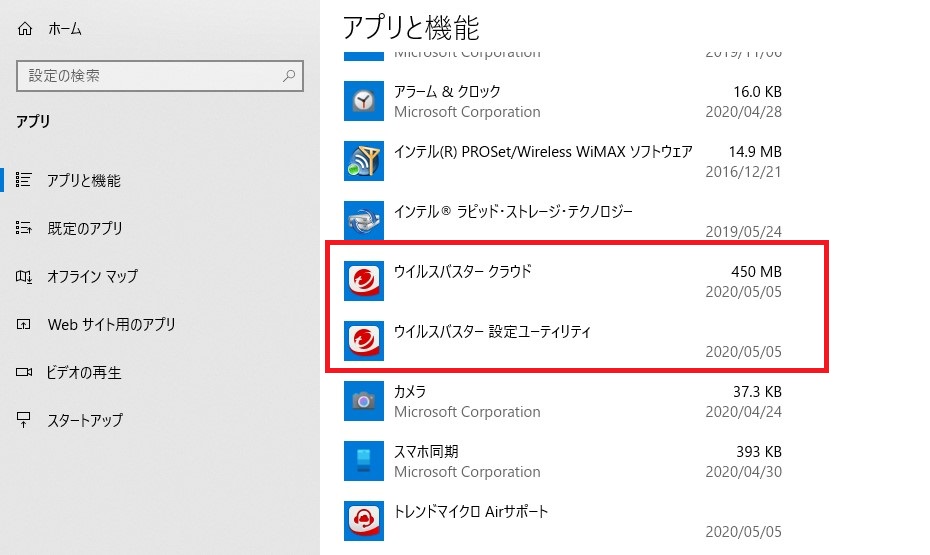
Task: Select インテル(R) PROSet/Wireless WiMAX ソフトウェア entry
Action: (543, 152)
